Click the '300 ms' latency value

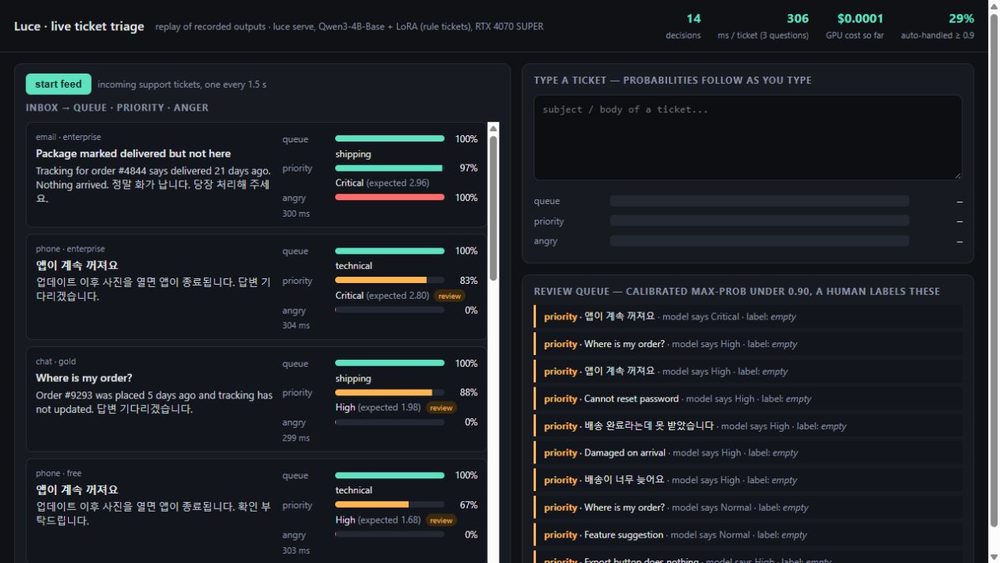click(x=296, y=214)
